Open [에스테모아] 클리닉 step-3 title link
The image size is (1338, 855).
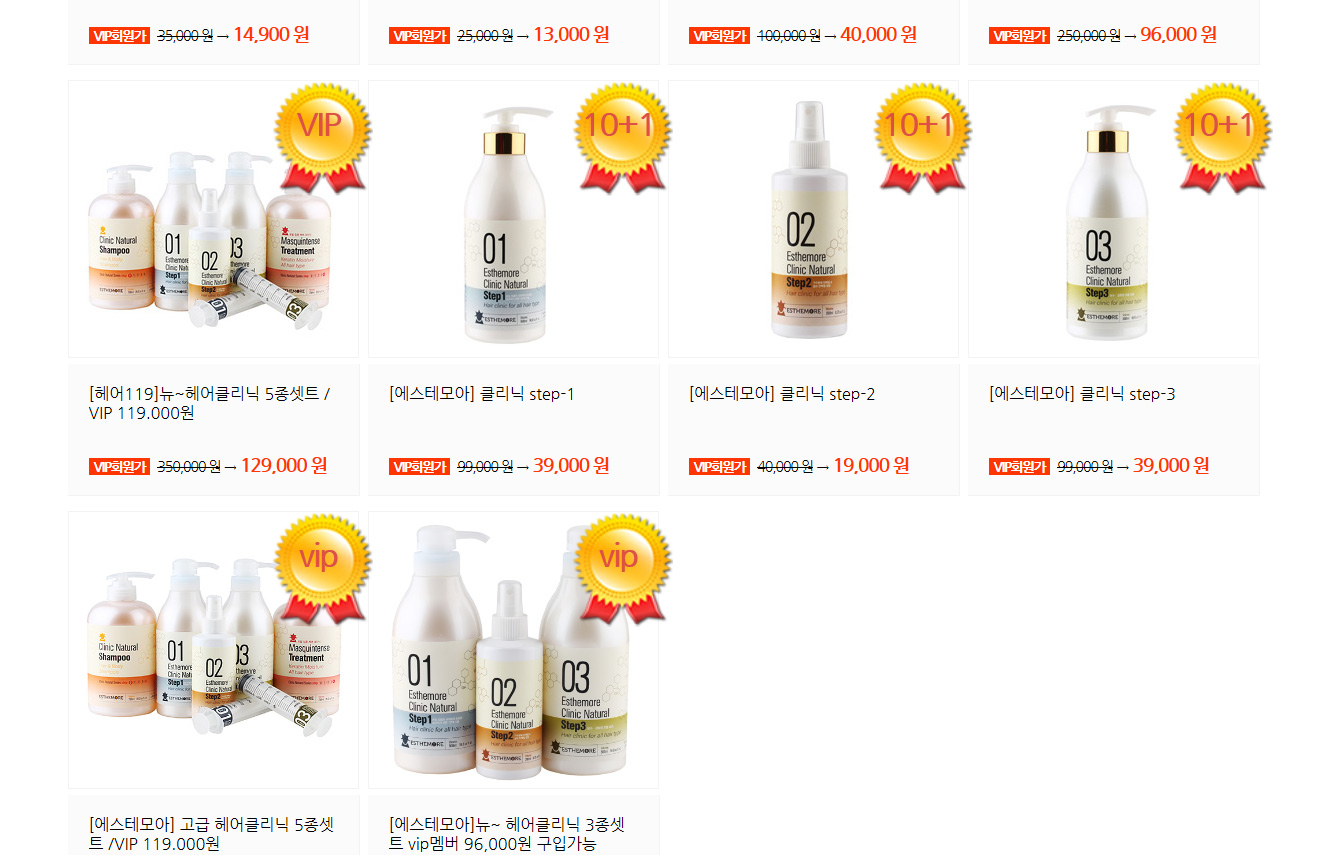coord(1082,394)
